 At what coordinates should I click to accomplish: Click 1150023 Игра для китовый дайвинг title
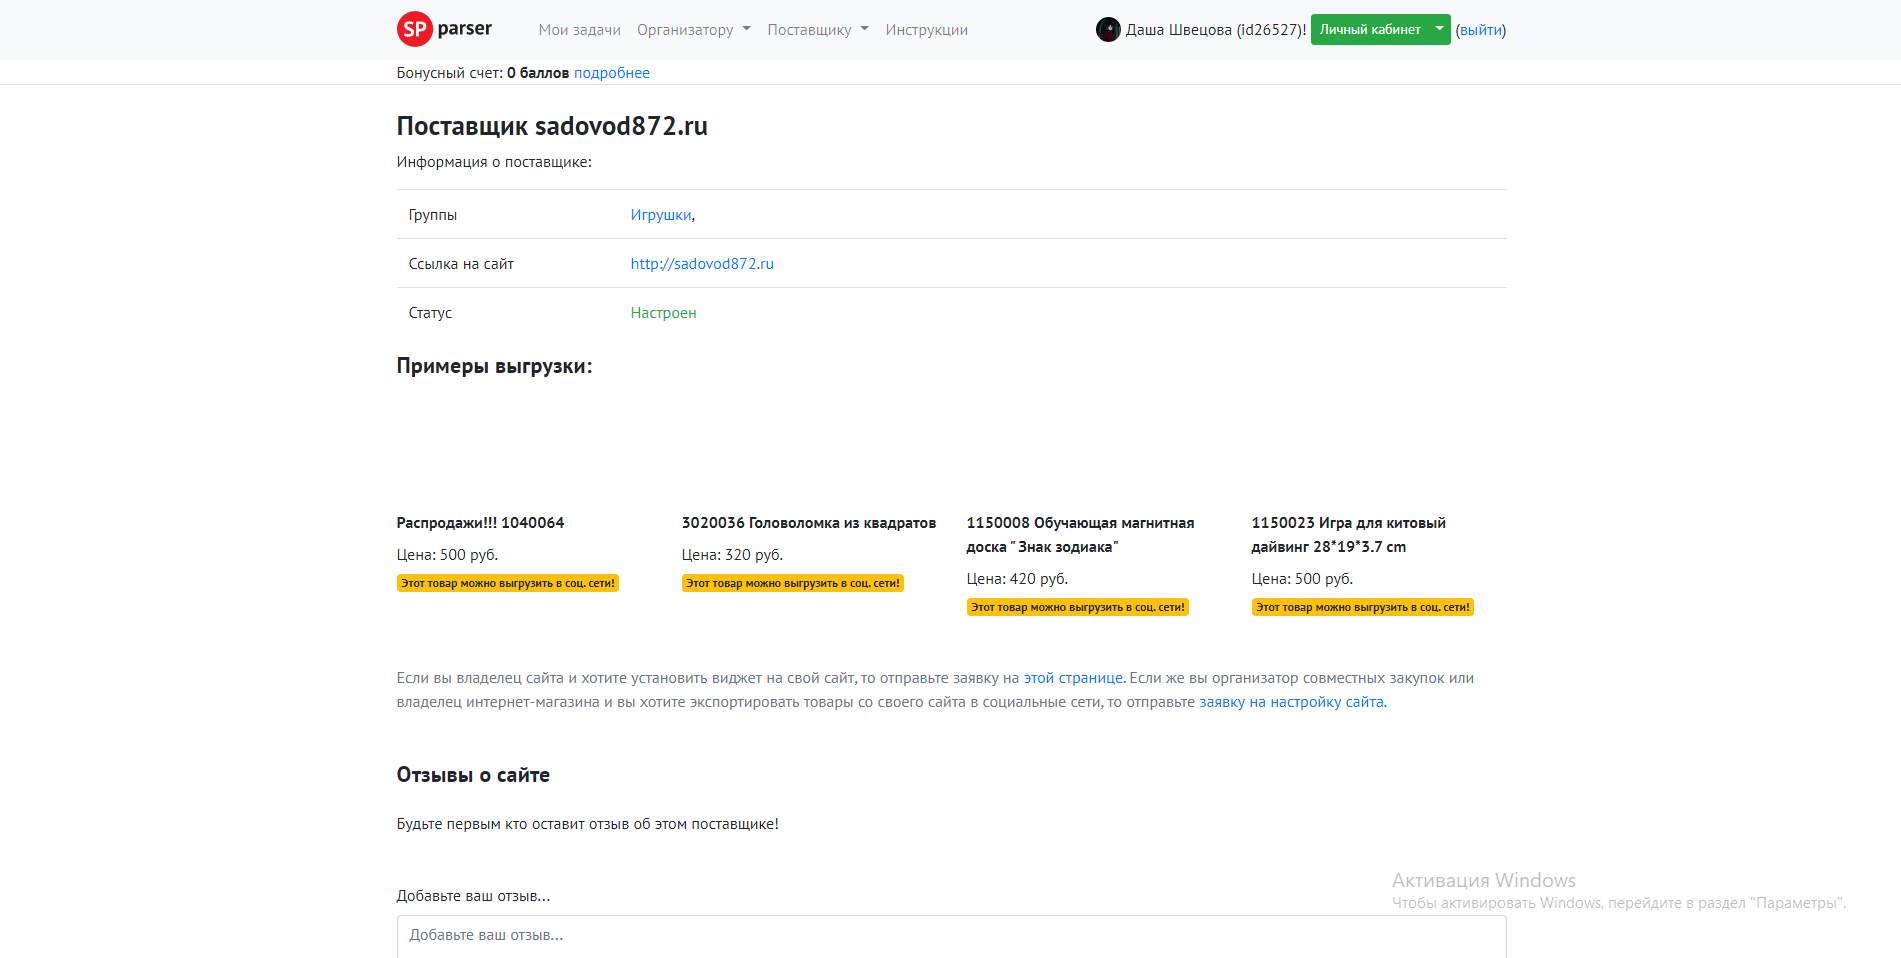1348,535
